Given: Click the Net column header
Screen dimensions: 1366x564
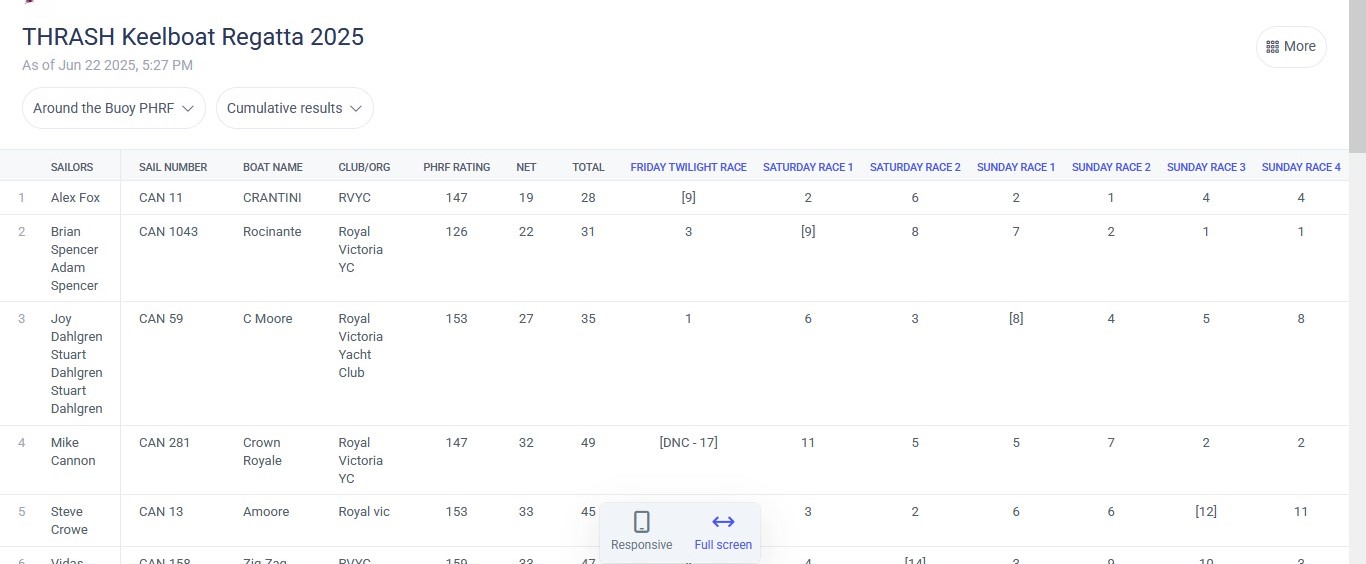Looking at the screenshot, I should pos(526,167).
